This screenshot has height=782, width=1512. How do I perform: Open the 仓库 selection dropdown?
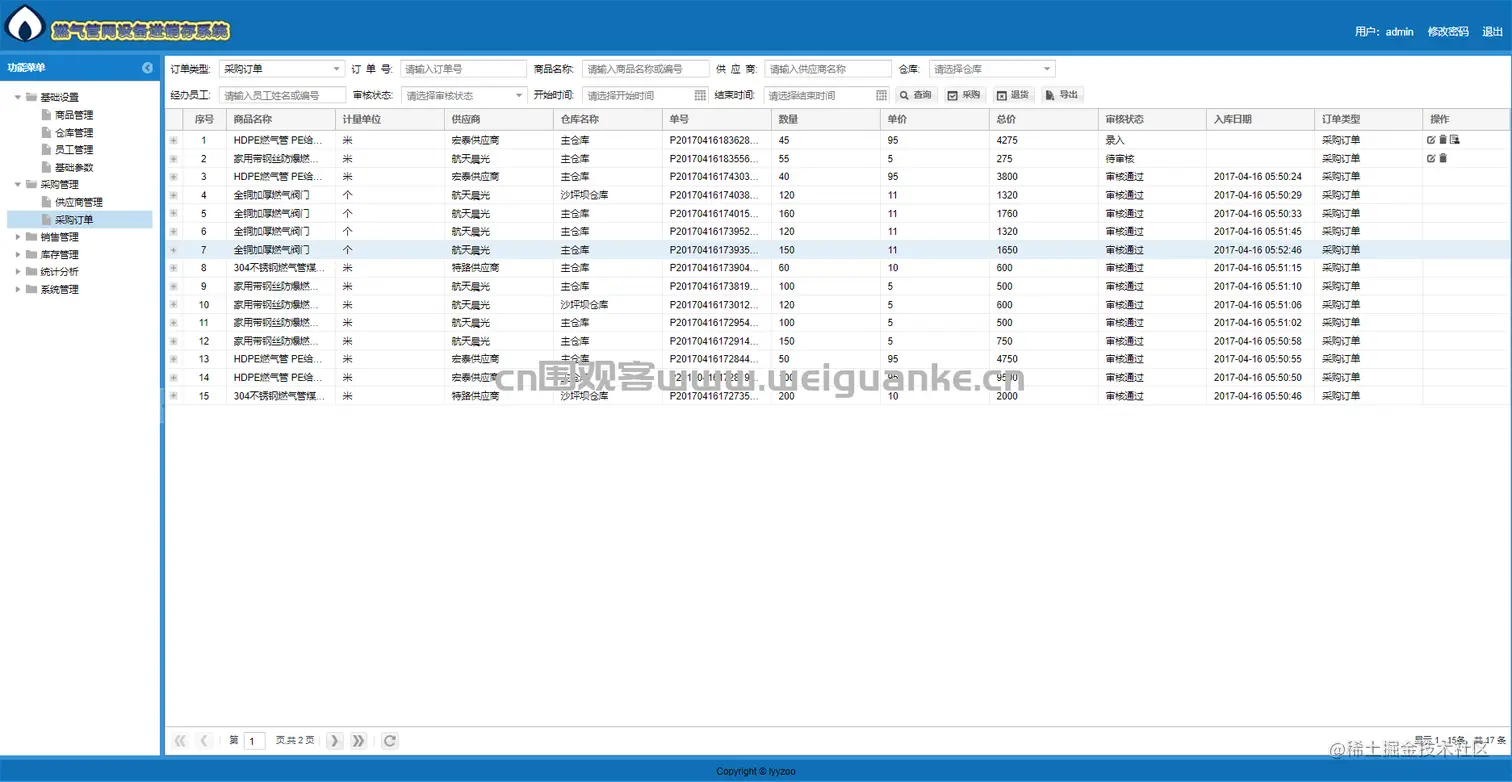pos(1047,69)
